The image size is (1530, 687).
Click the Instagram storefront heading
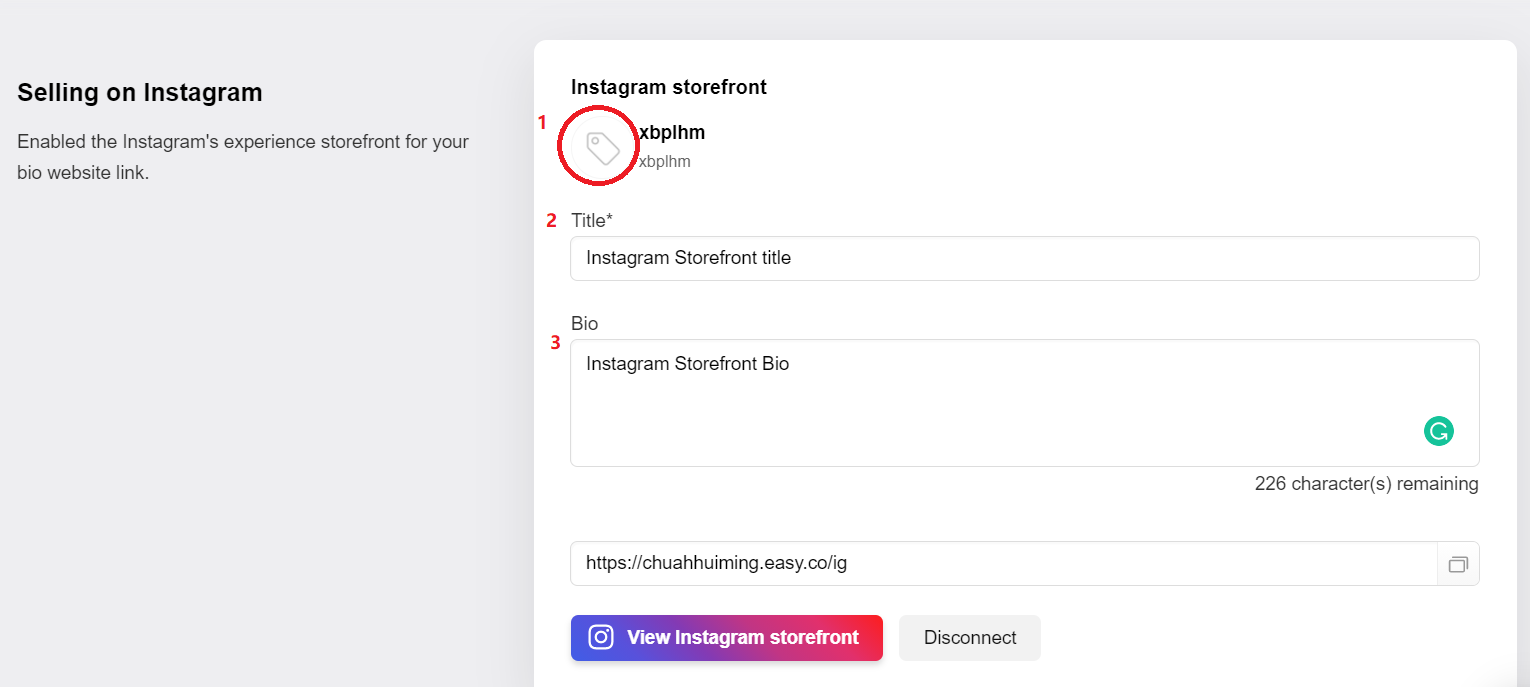669,87
